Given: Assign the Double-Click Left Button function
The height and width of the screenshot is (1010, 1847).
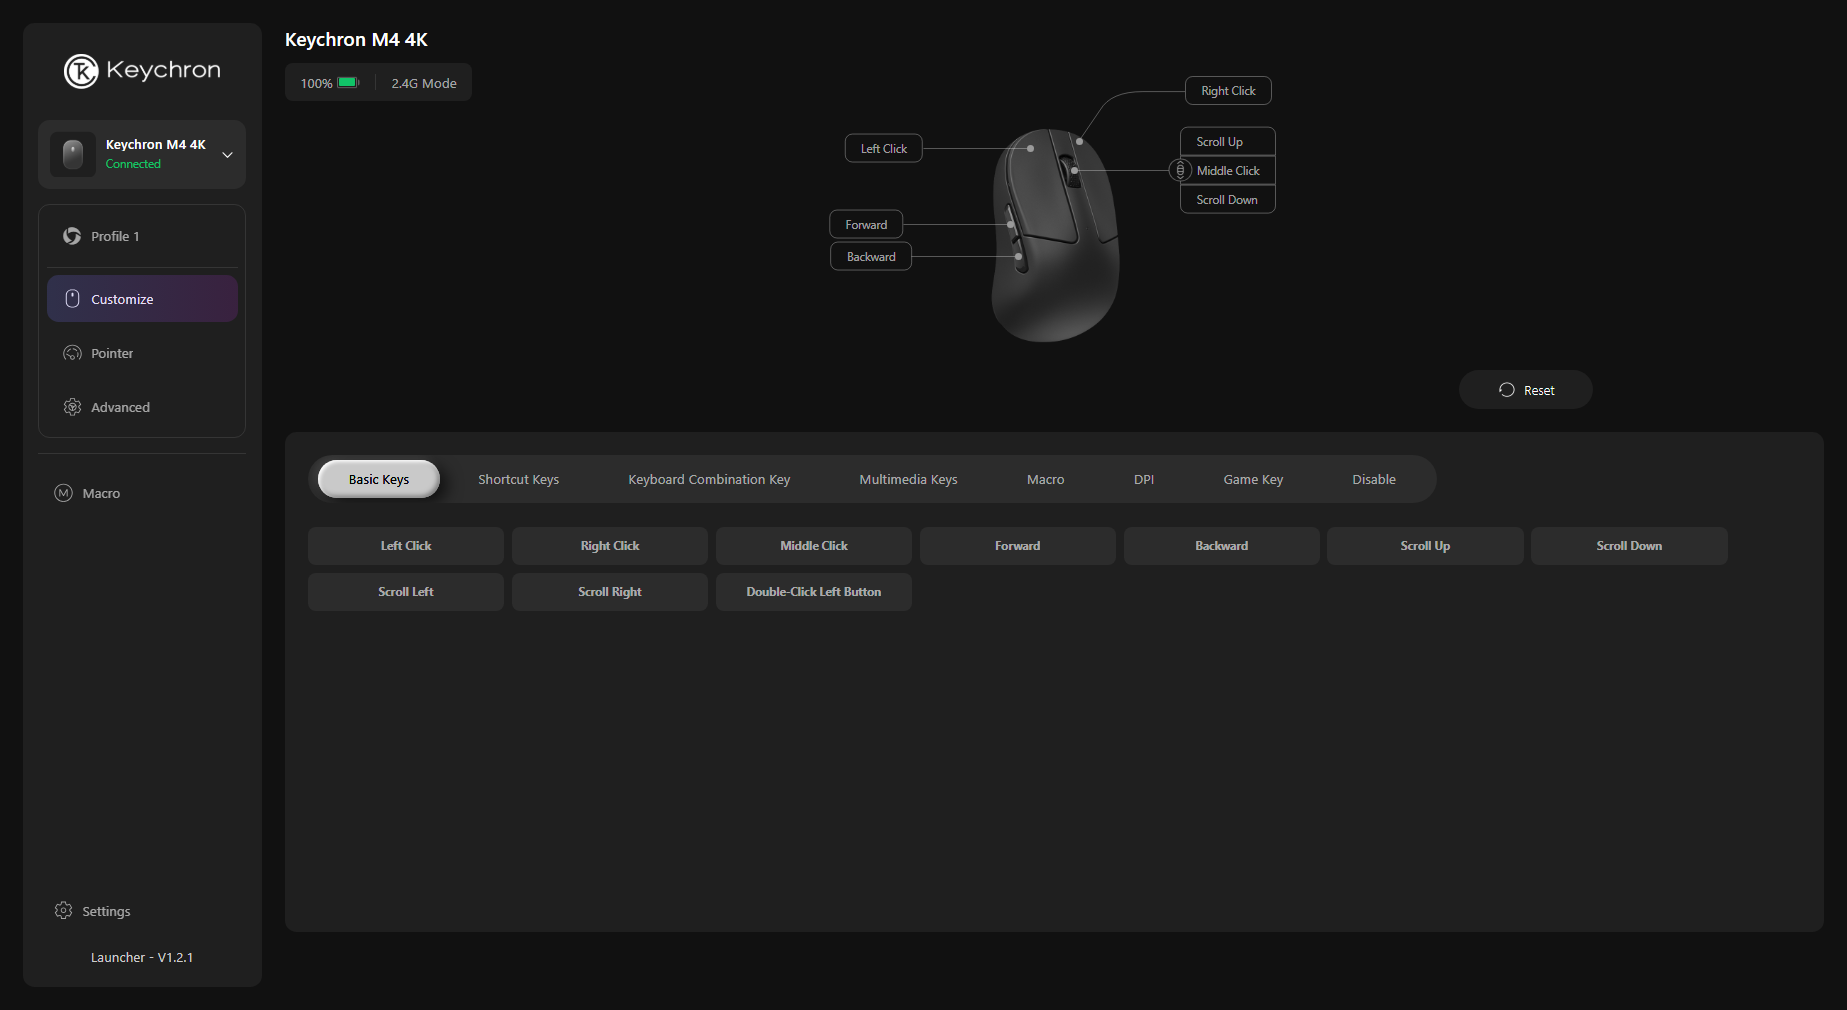Looking at the screenshot, I should pos(813,592).
